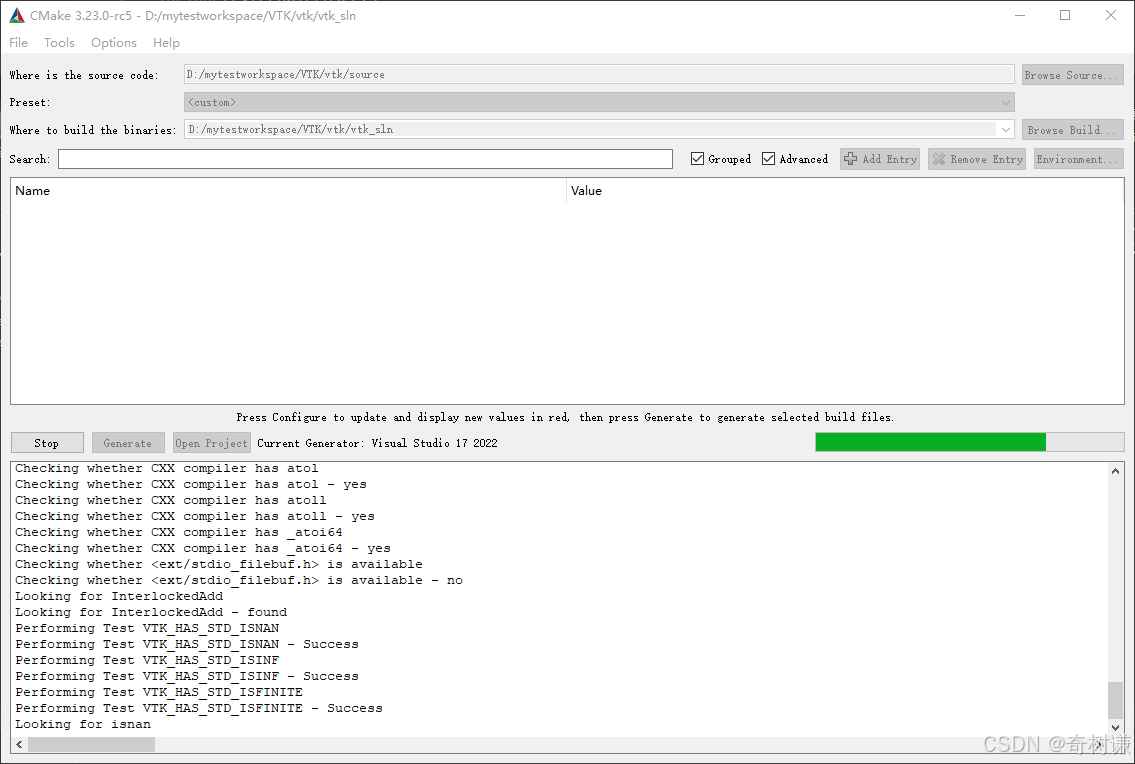Focus the Search input field
The width and height of the screenshot is (1135, 764).
[x=366, y=159]
